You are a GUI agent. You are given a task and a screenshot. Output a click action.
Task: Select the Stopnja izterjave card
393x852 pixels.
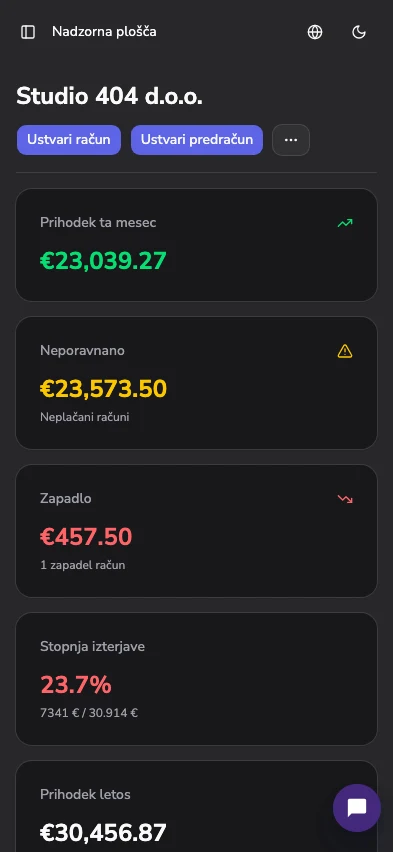click(196, 679)
